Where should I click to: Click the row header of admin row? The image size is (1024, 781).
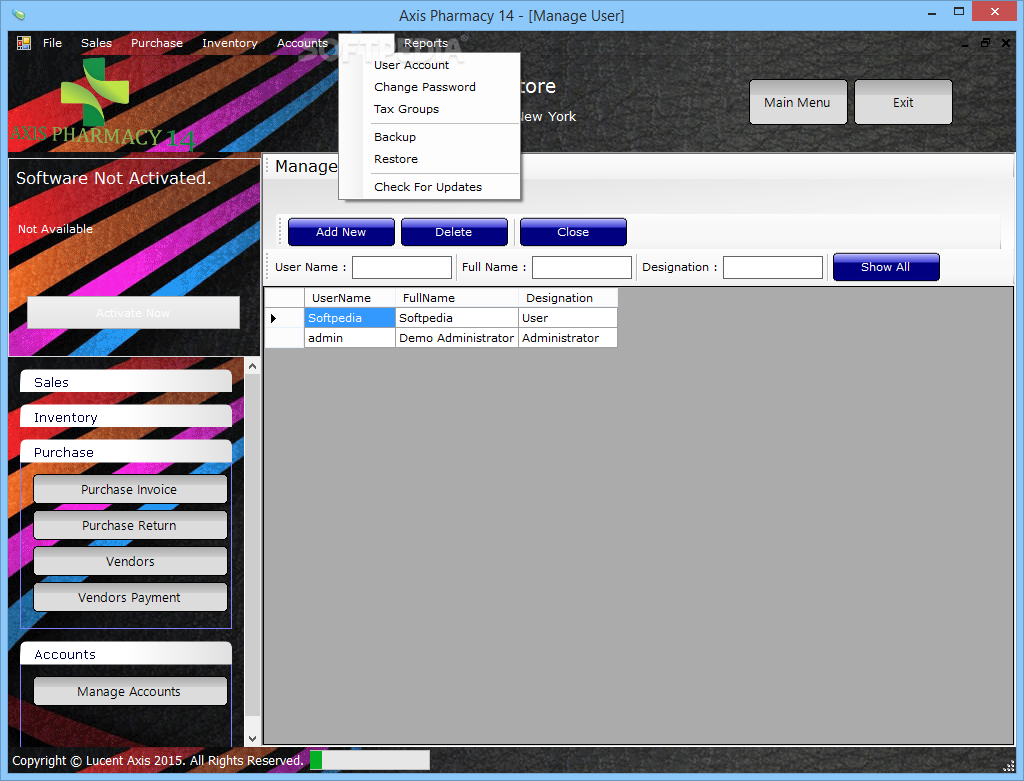point(284,338)
